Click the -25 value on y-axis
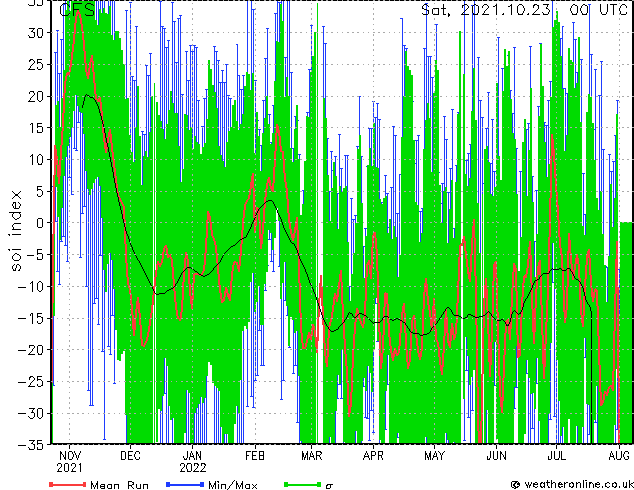Image resolution: width=634 pixels, height=490 pixels. tap(32, 382)
